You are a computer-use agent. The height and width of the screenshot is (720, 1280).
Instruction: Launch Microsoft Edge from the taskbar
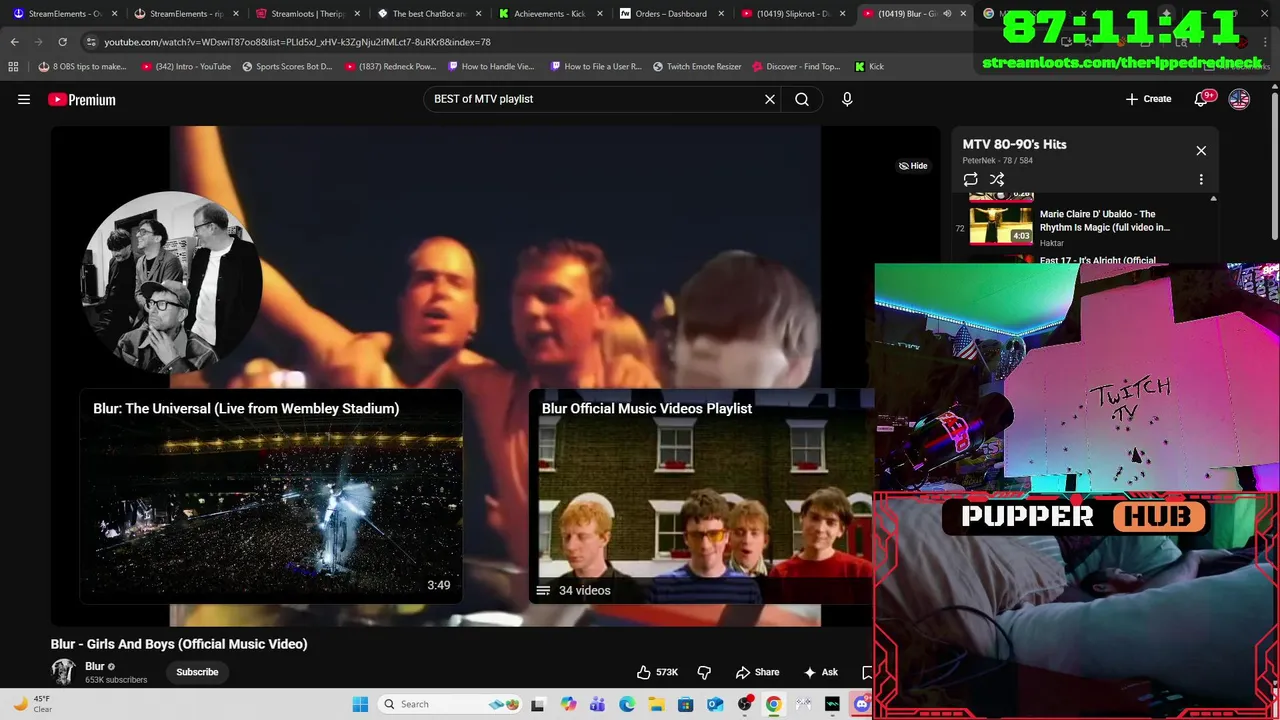click(627, 704)
